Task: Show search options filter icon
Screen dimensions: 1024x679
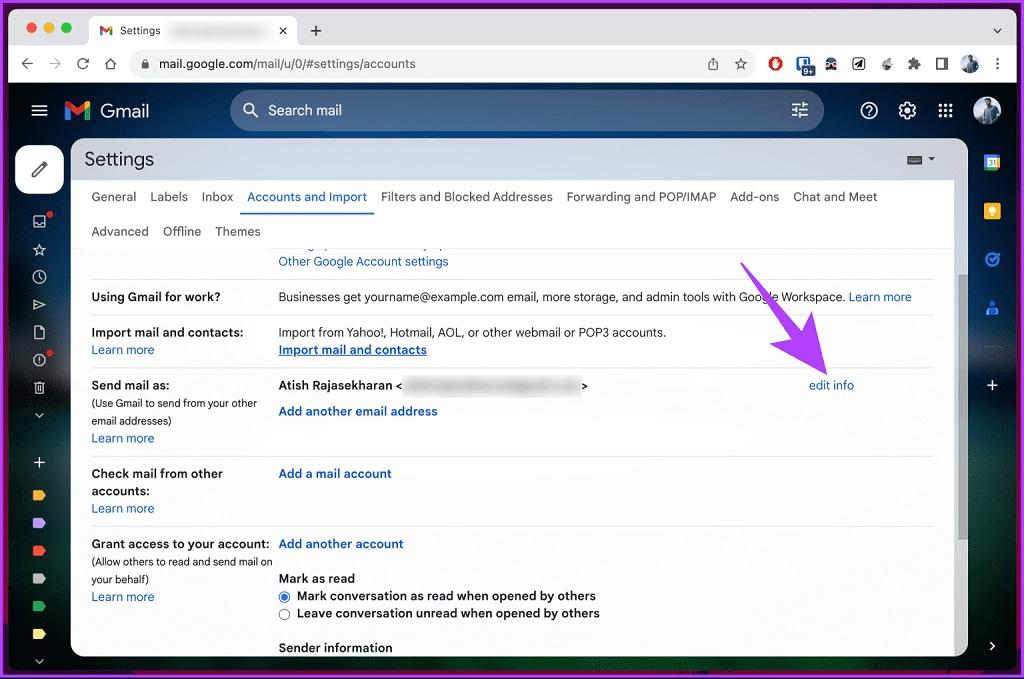Action: (x=799, y=110)
